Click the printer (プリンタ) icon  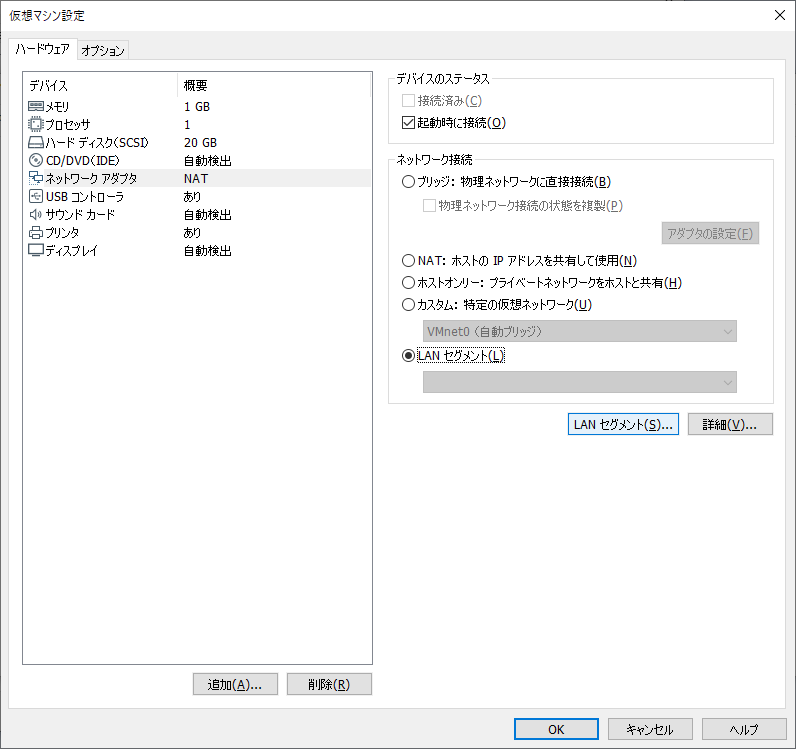[x=36, y=233]
